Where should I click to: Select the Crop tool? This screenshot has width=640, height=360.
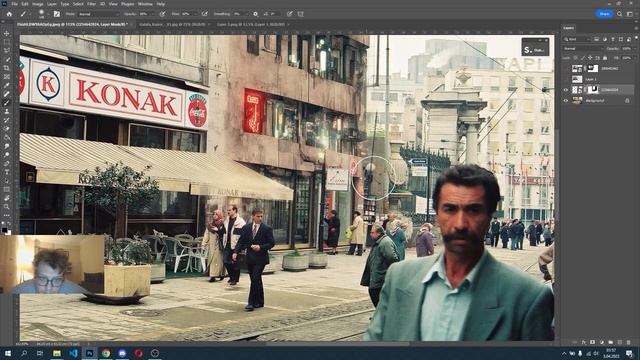click(x=7, y=68)
